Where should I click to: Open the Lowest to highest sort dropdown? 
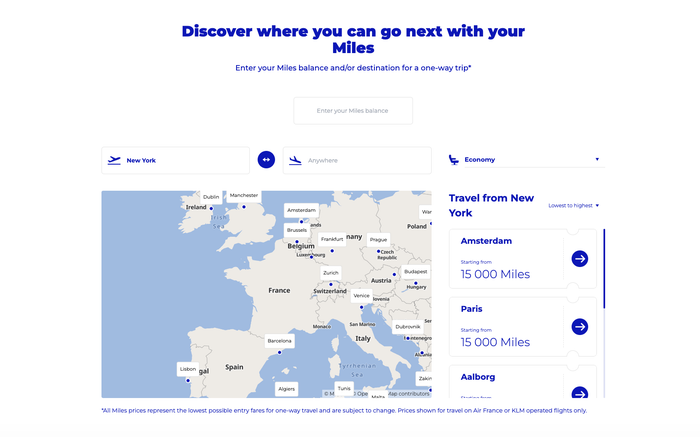tap(574, 205)
